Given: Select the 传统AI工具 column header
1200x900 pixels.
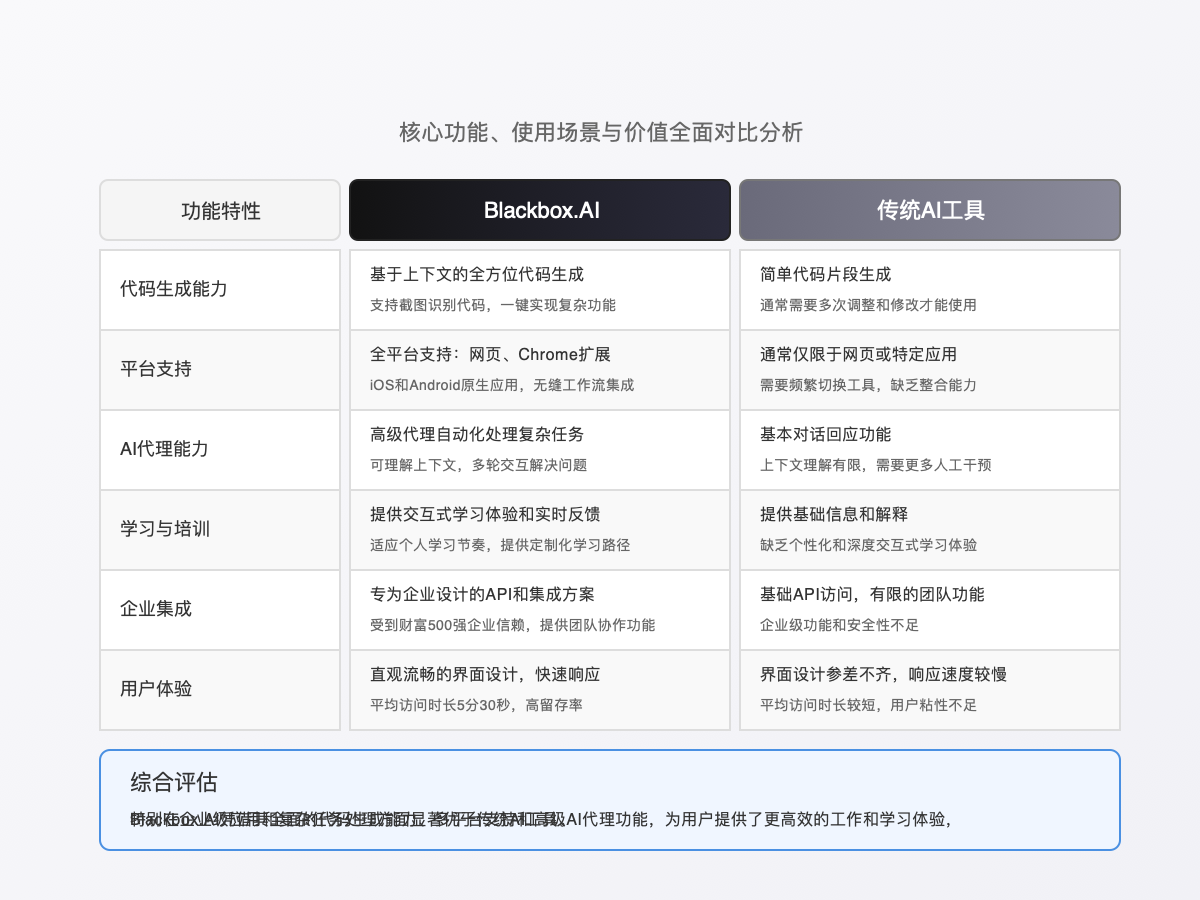Looking at the screenshot, I should (x=930, y=210).
